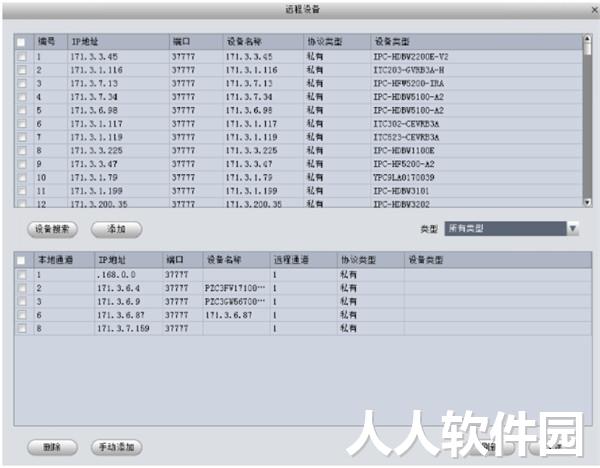Click the 添加 add button
Screen dimensions: 600x468
click(x=116, y=230)
